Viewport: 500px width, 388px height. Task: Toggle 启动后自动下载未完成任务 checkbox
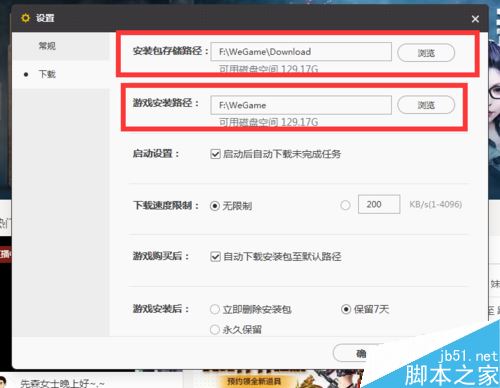[x=215, y=154]
